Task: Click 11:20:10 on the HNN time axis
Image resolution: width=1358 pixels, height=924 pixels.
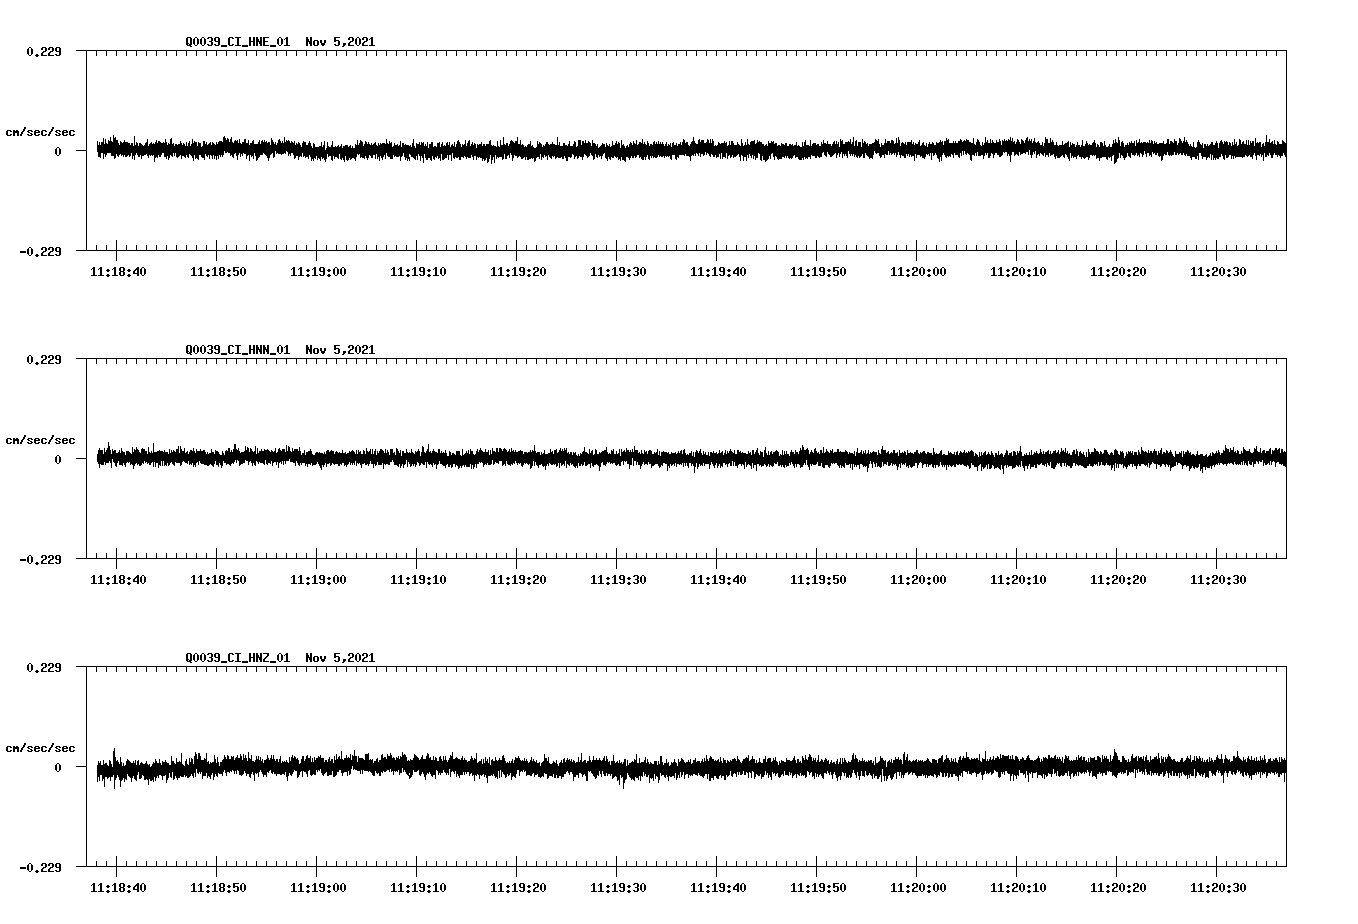Action: coord(1018,580)
